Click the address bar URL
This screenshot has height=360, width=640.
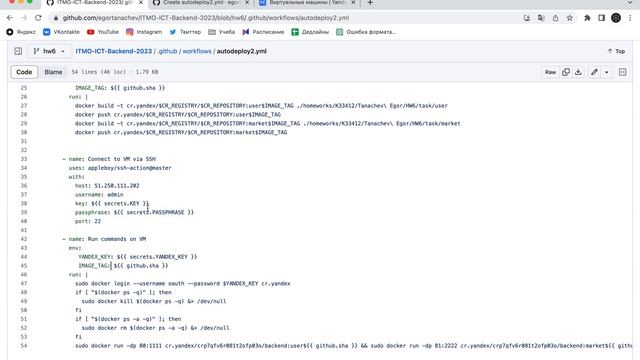point(206,18)
